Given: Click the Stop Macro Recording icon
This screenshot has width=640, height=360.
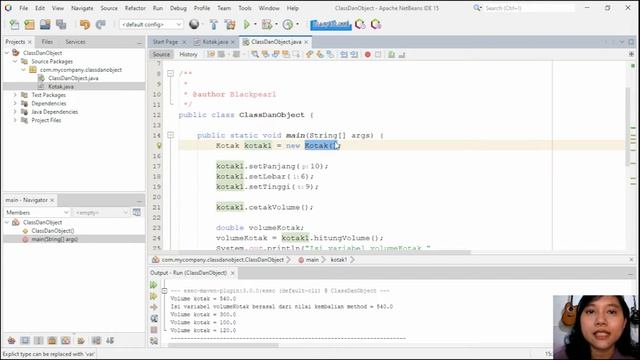Looking at the screenshot, I should (x=378, y=54).
